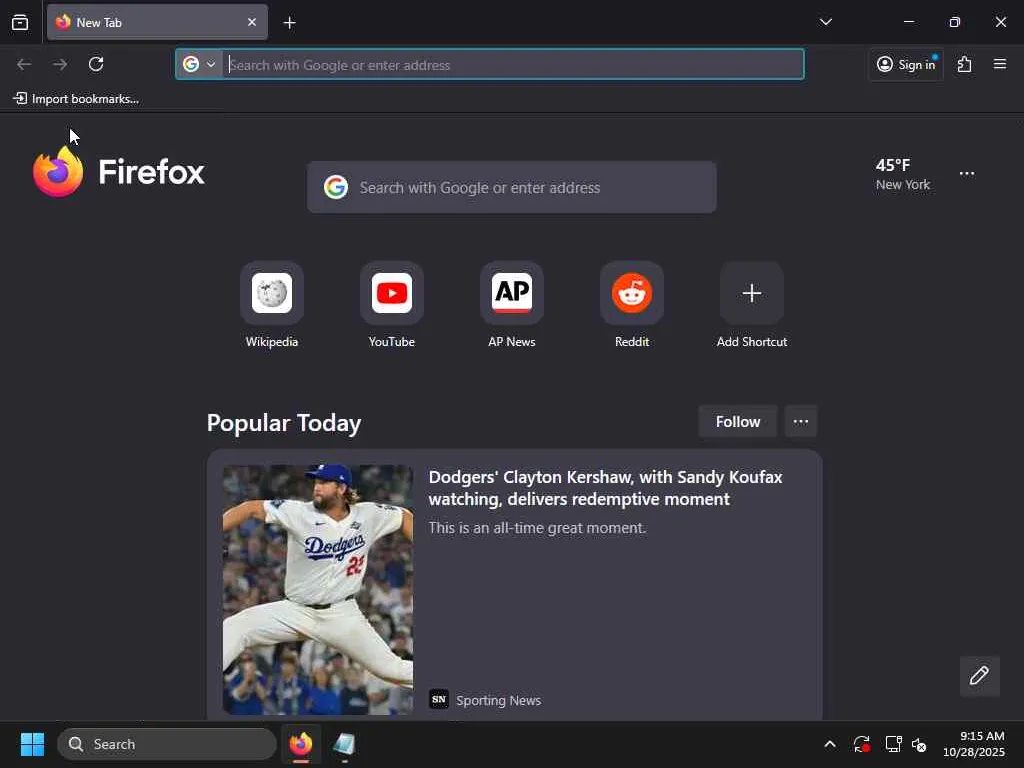Click the Google icon in center search box

click(336, 187)
